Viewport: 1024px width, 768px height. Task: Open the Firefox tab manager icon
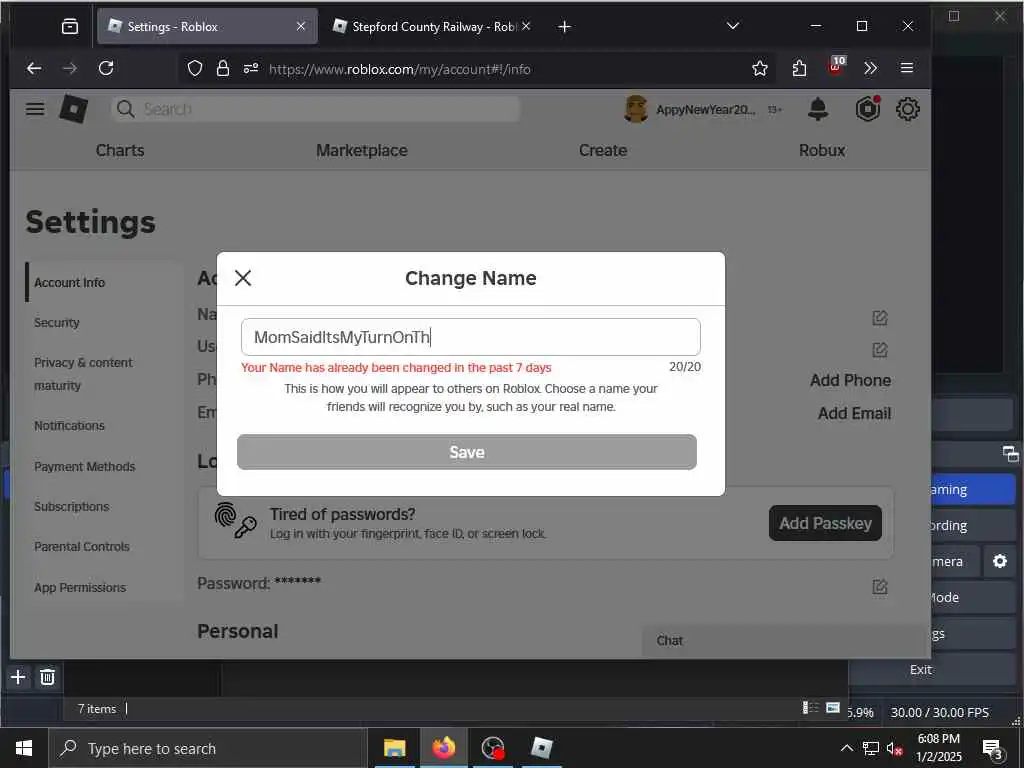[x=70, y=27]
